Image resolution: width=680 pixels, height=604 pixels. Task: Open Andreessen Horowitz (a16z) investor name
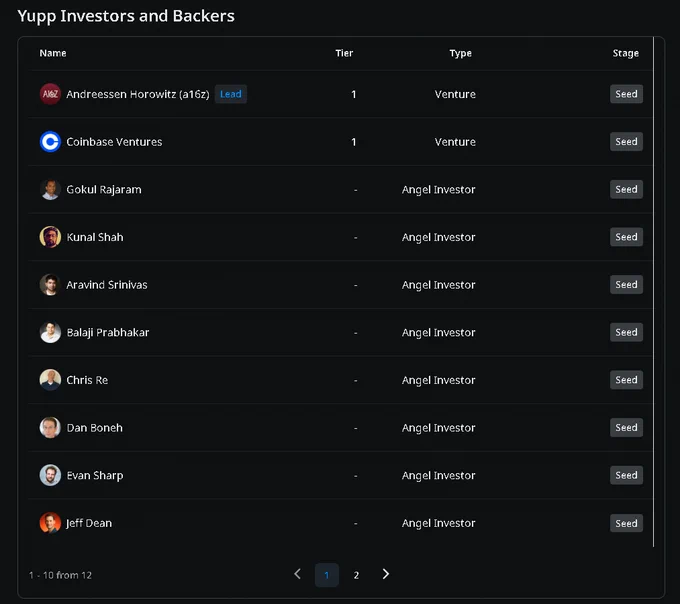(x=138, y=95)
